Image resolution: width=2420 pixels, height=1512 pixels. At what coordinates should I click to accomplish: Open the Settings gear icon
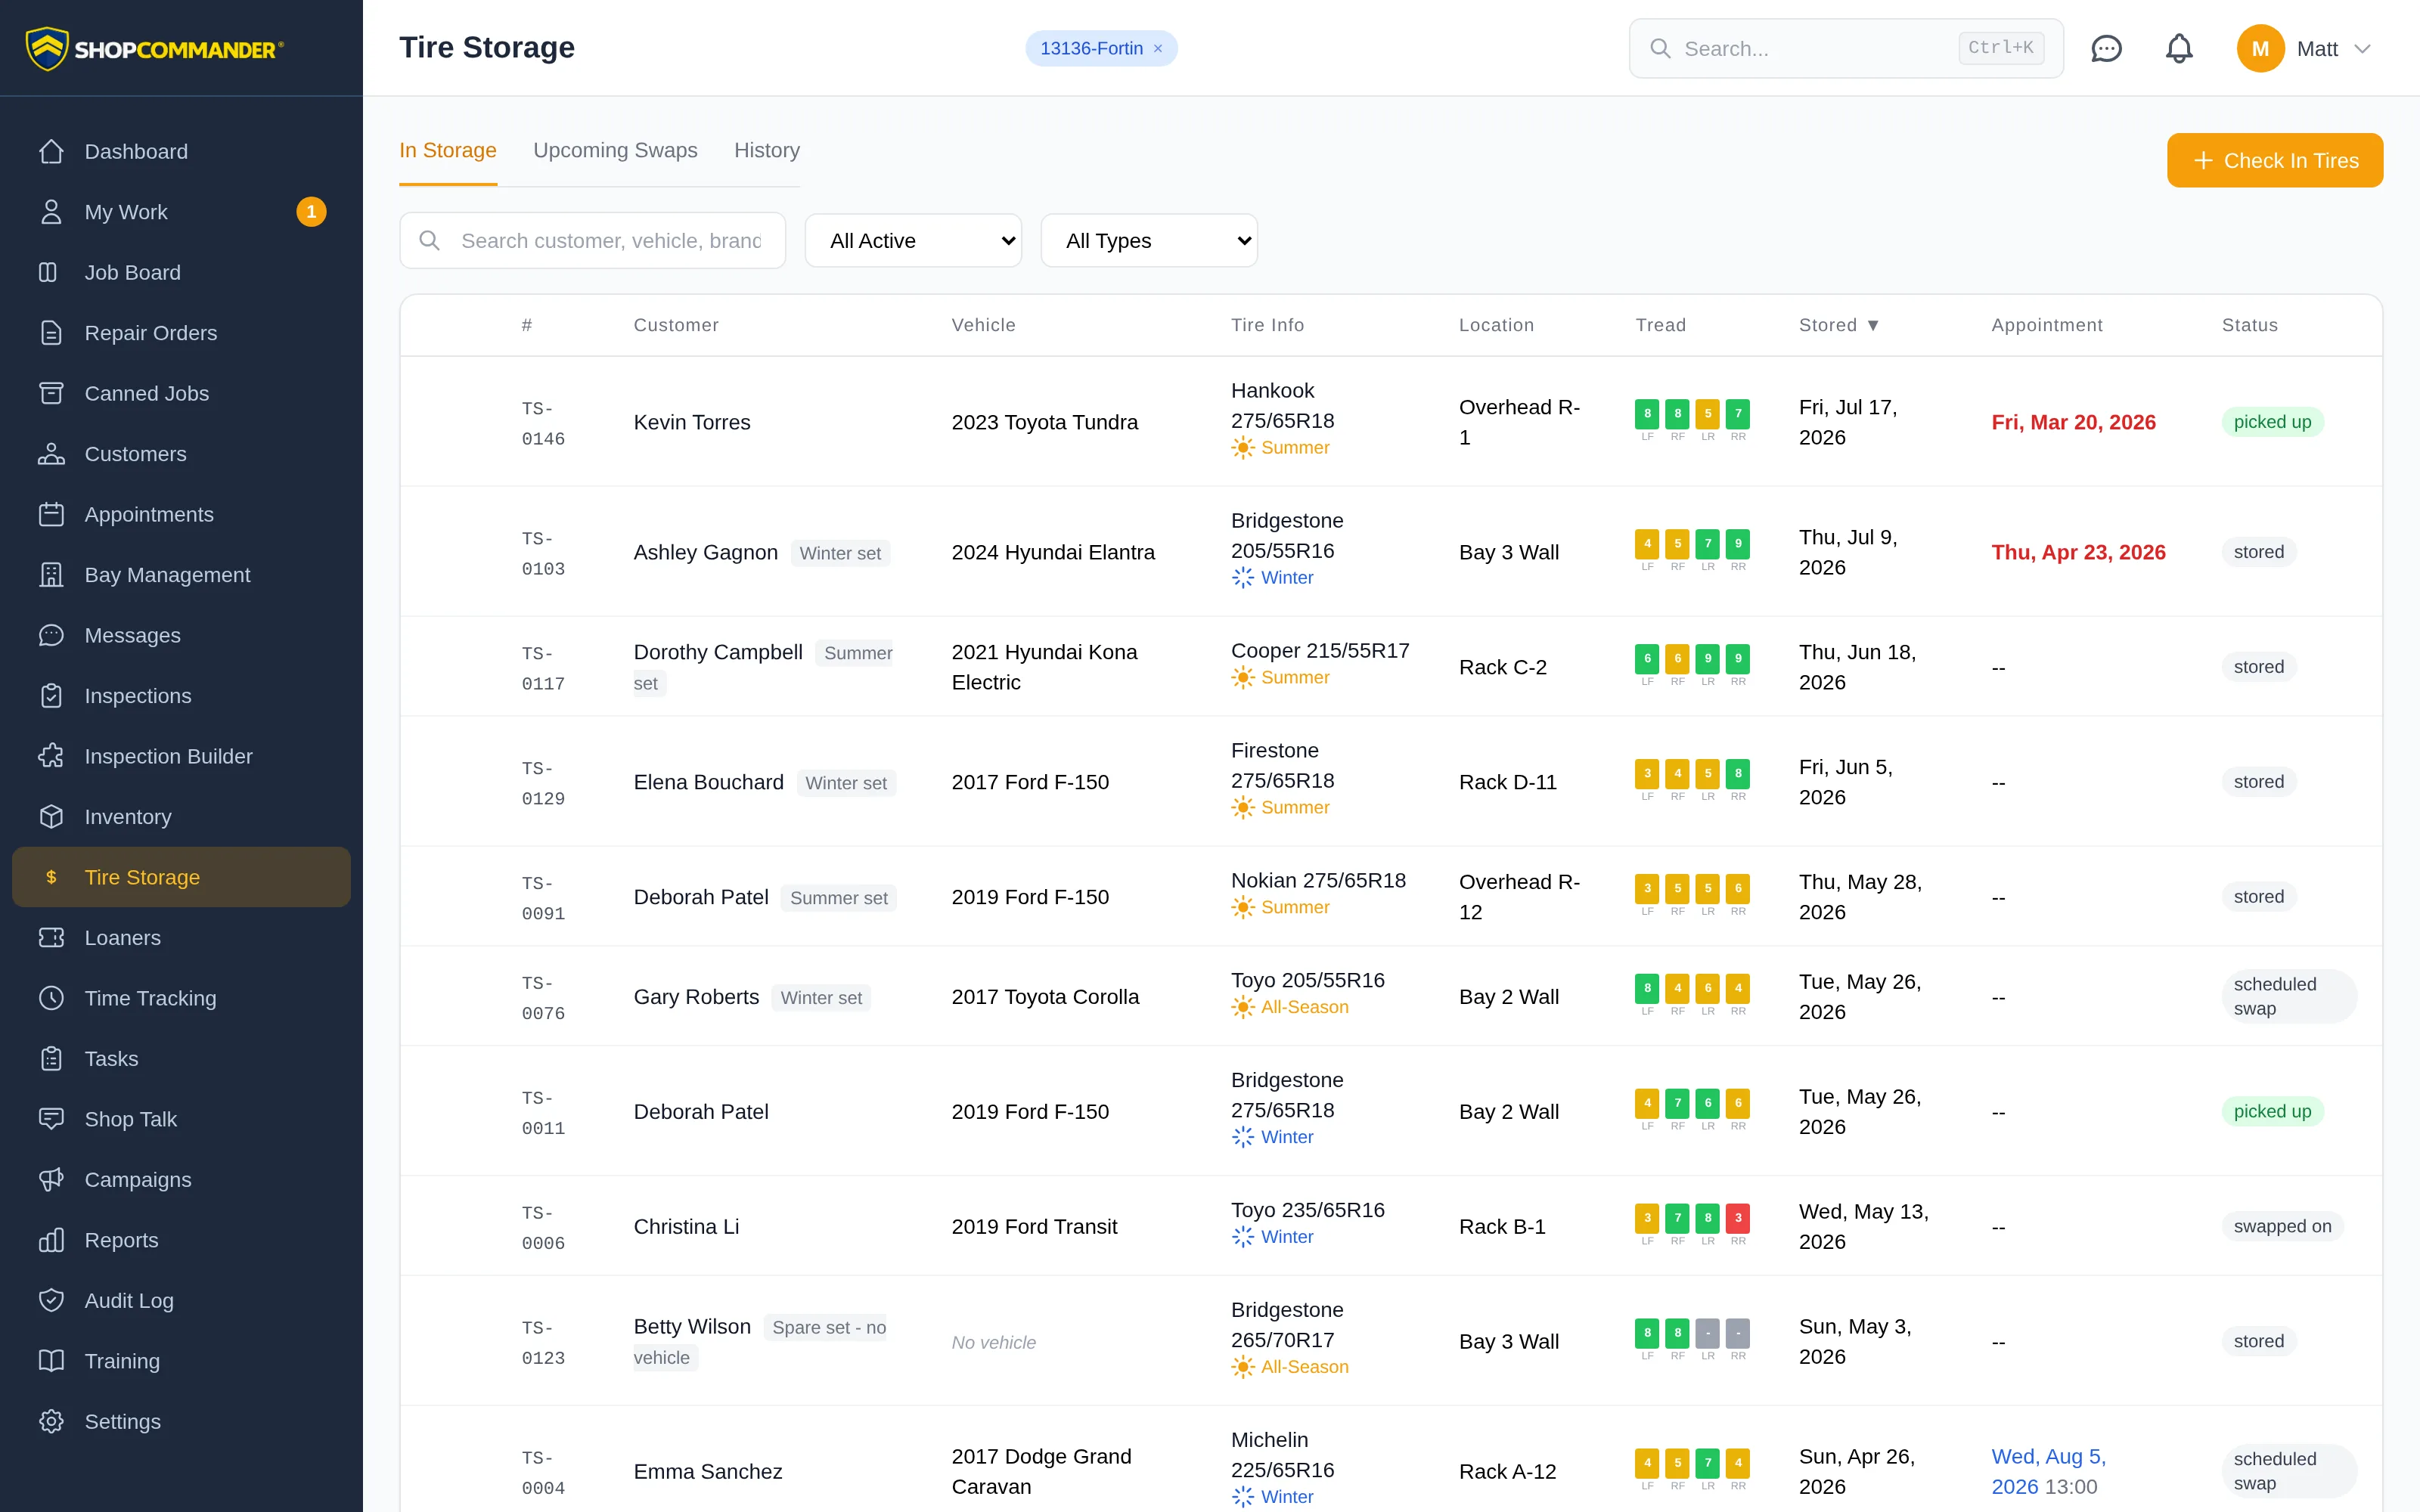[x=51, y=1422]
